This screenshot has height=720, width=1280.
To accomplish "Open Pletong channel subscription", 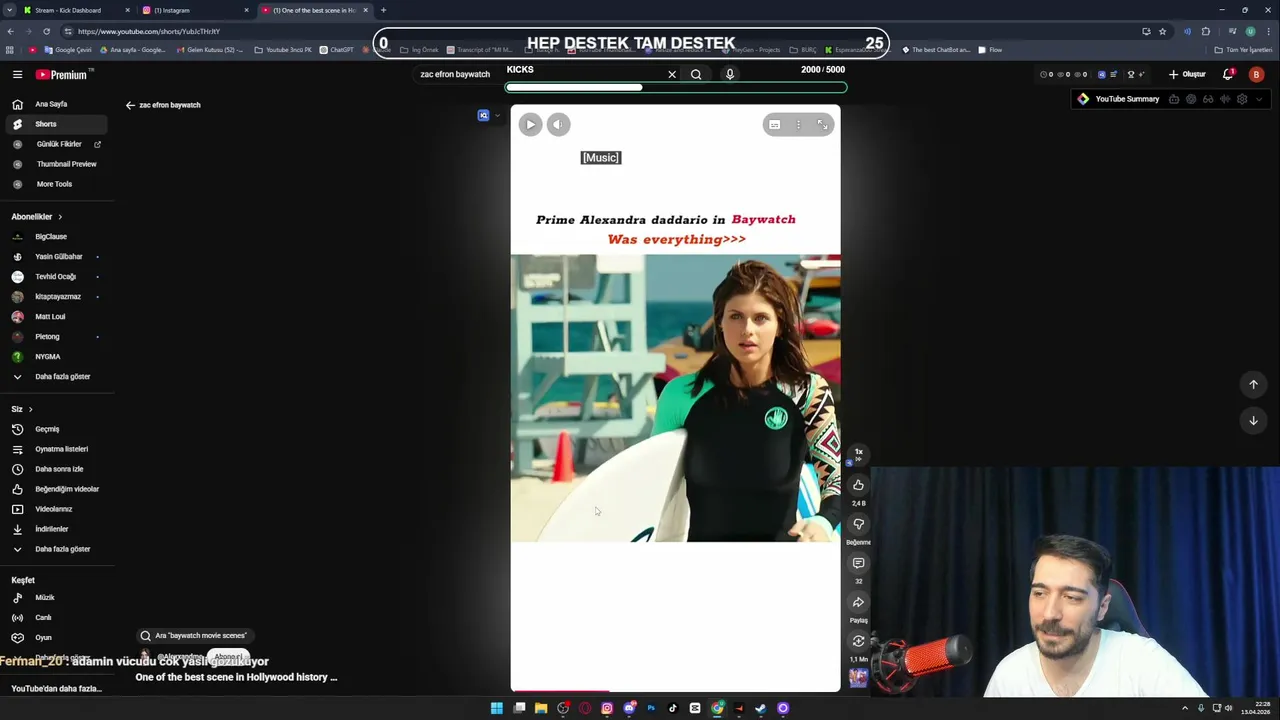I will click(x=54, y=337).
